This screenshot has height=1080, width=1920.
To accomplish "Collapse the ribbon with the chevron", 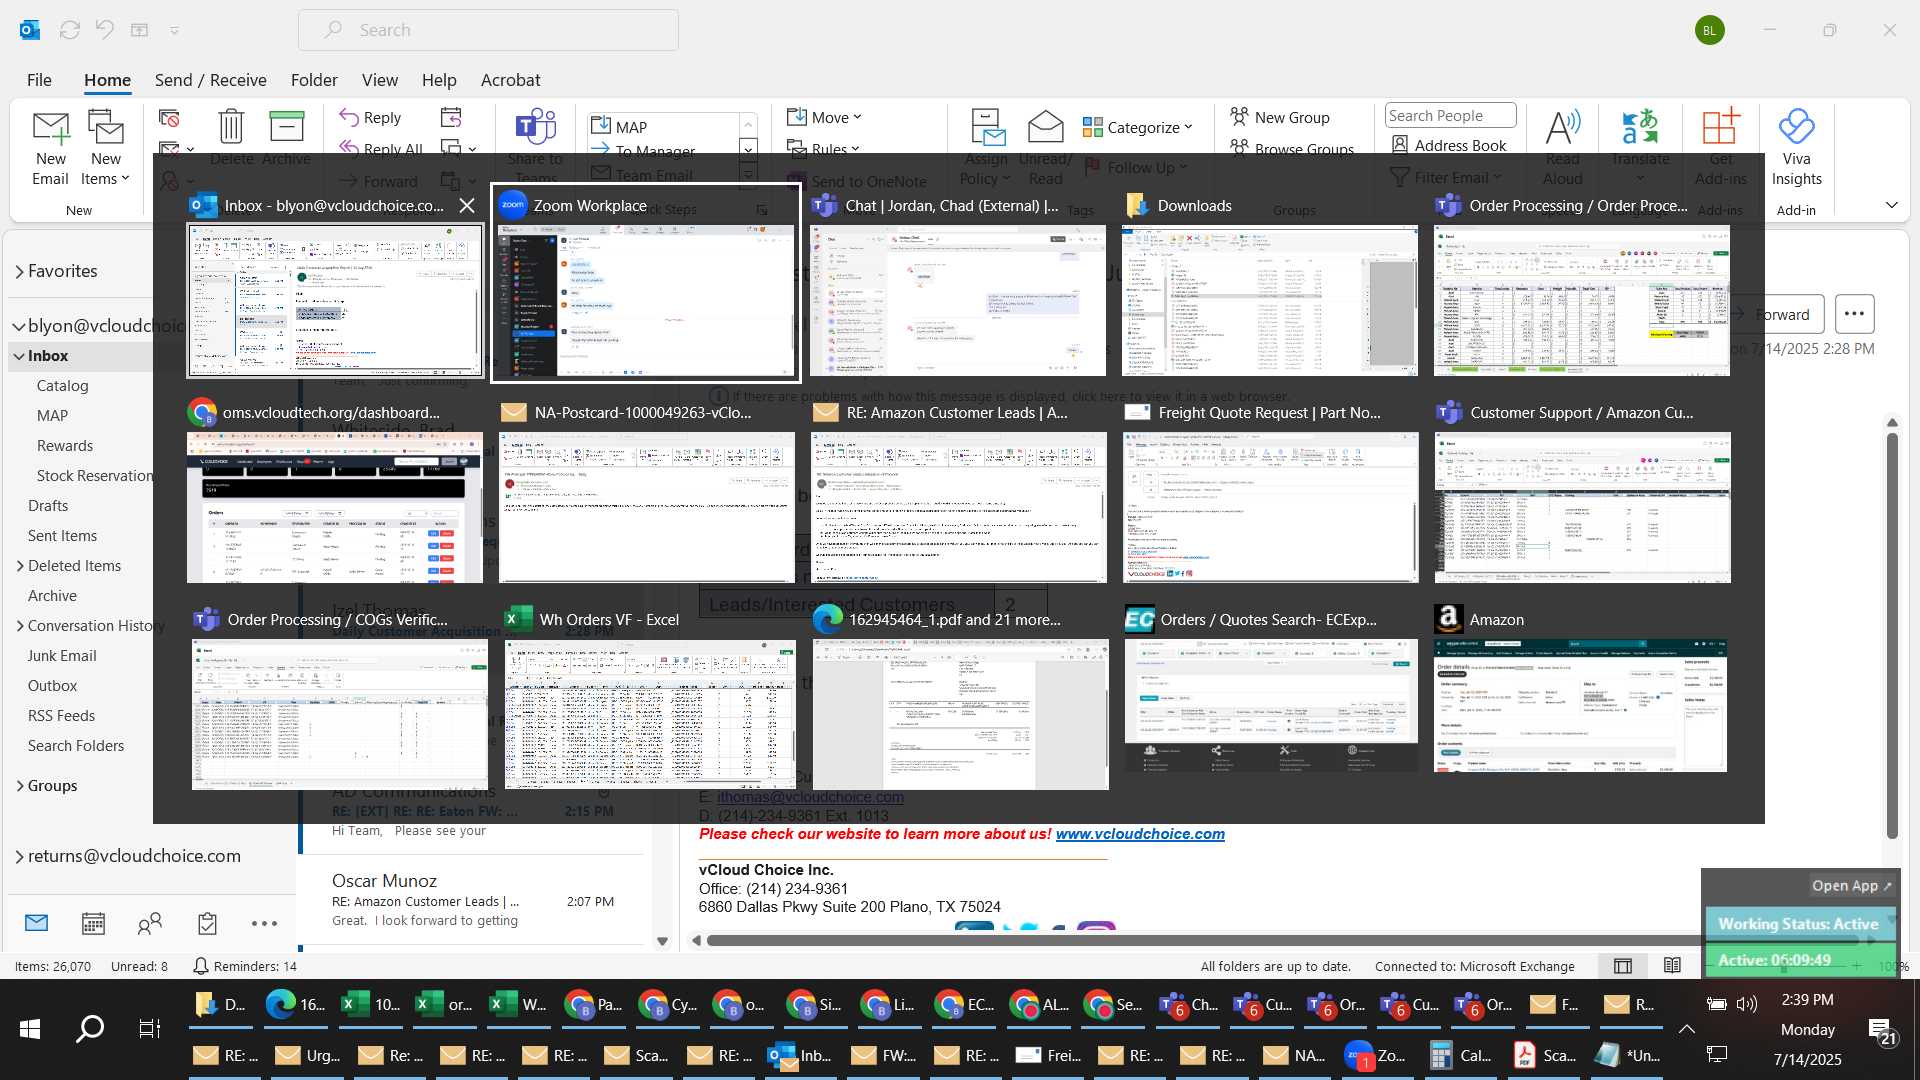I will (x=1891, y=205).
